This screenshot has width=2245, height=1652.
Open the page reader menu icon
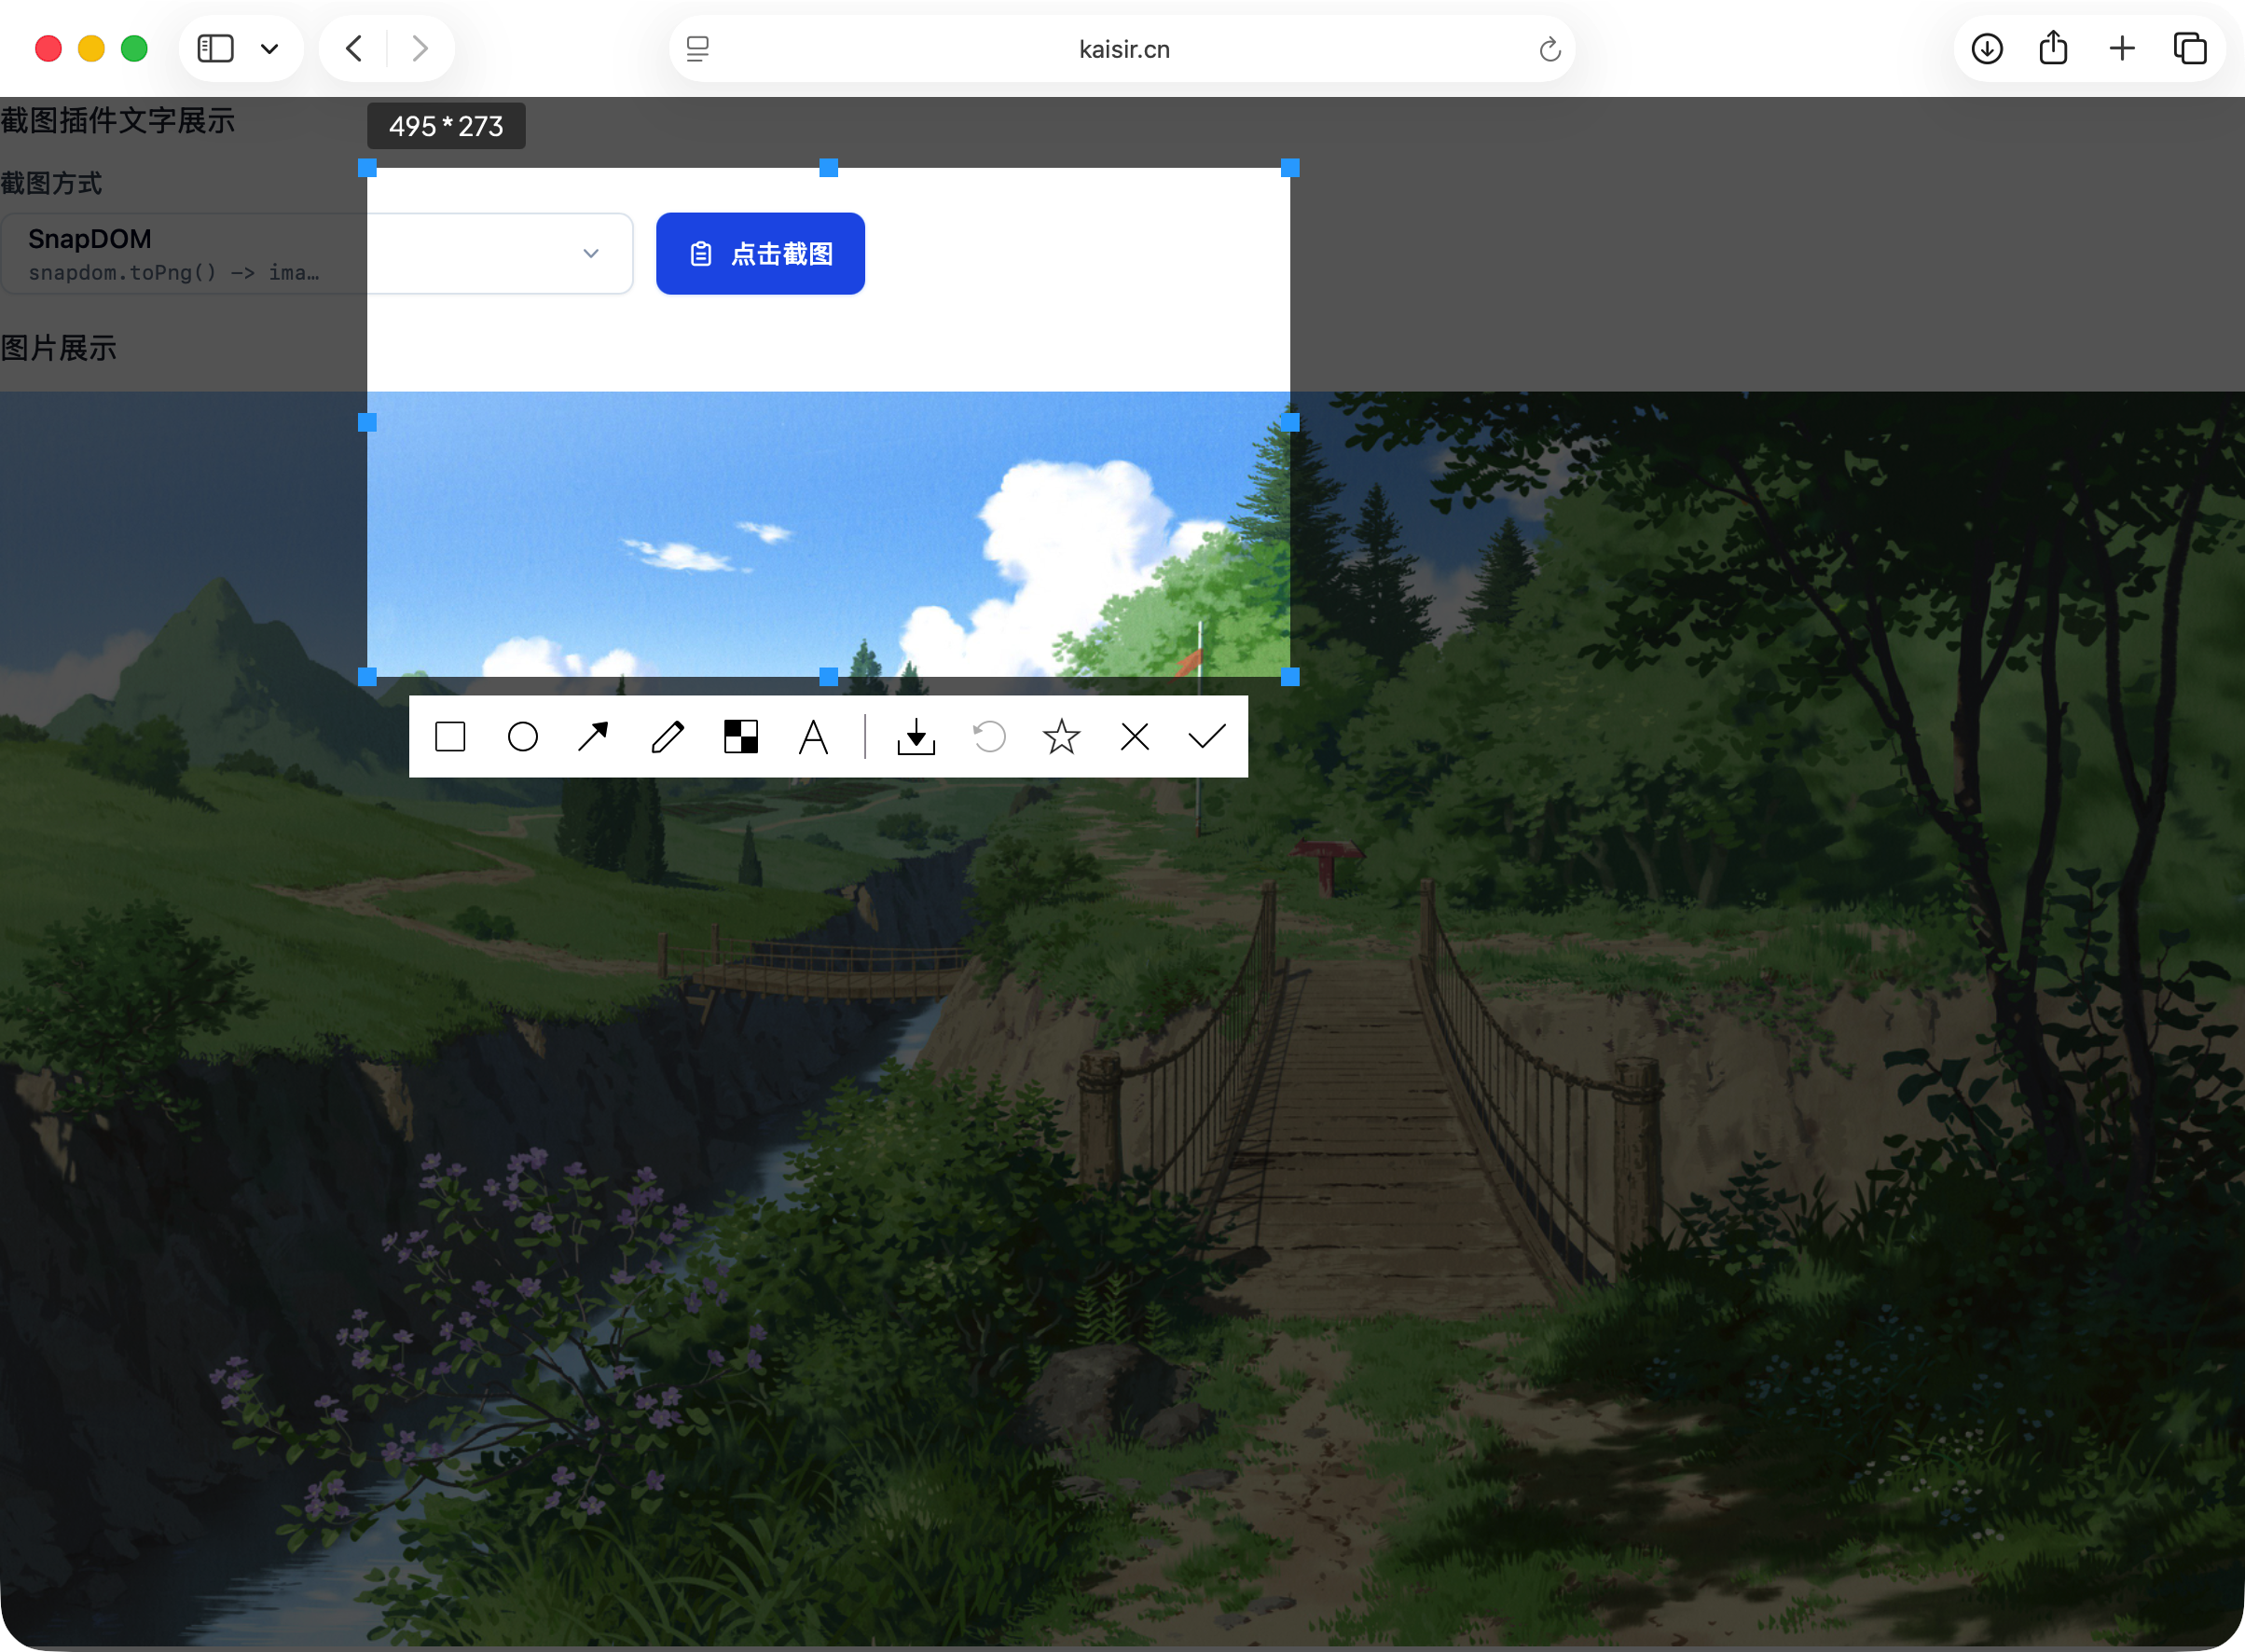tap(698, 49)
